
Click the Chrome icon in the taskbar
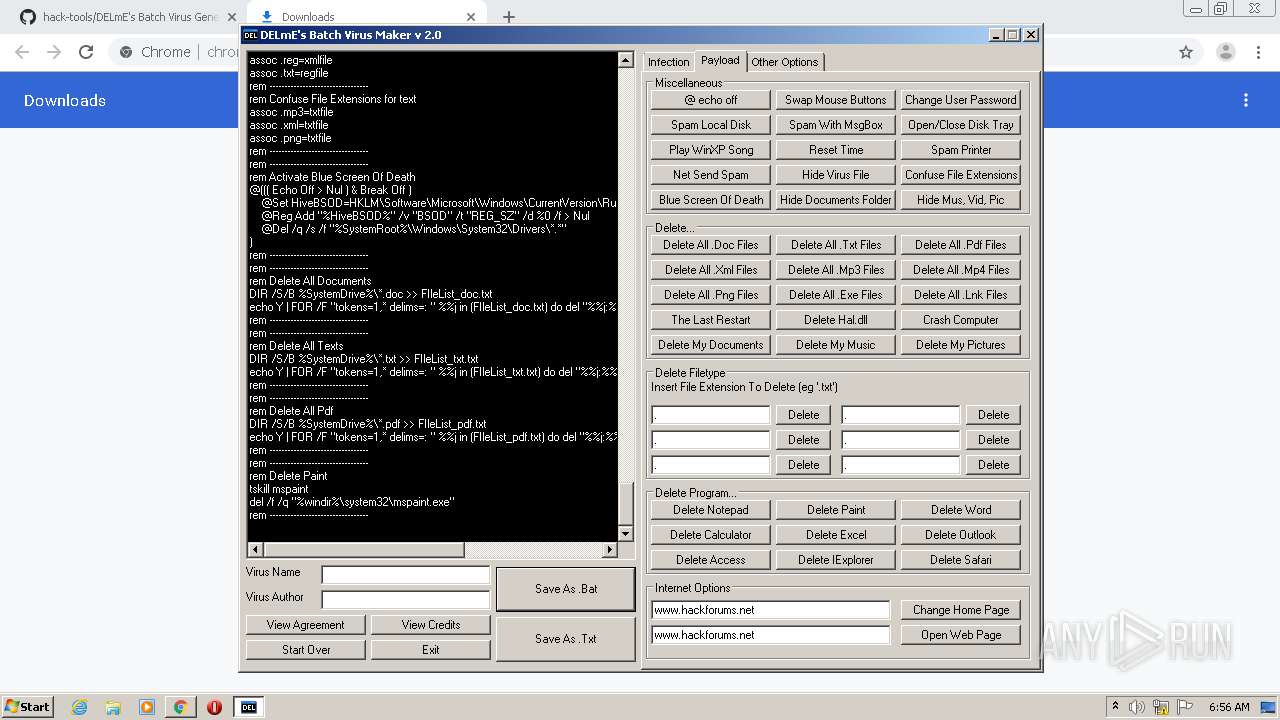180,707
